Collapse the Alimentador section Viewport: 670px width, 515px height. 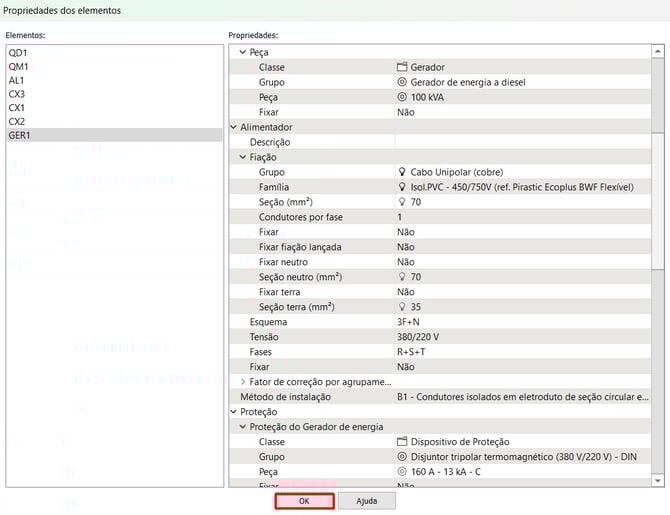pyautogui.click(x=233, y=127)
